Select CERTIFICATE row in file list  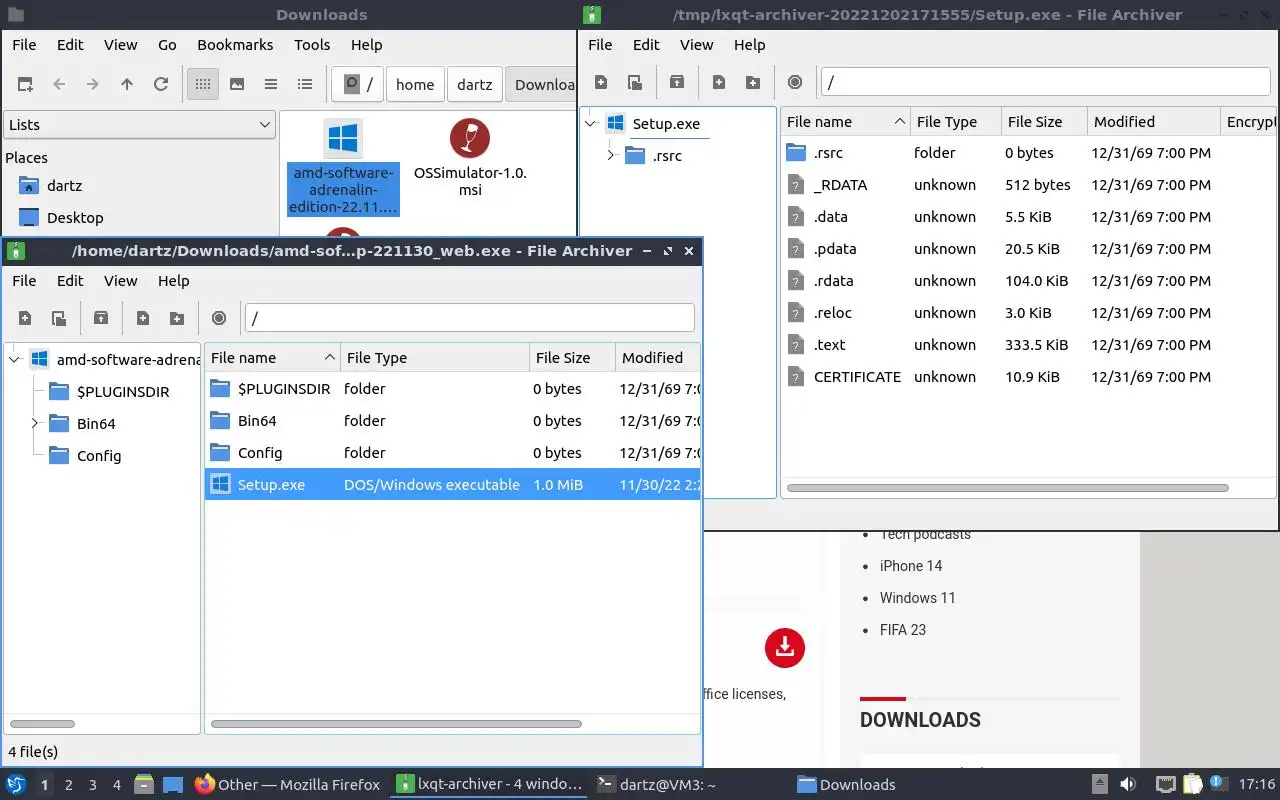coord(1028,377)
